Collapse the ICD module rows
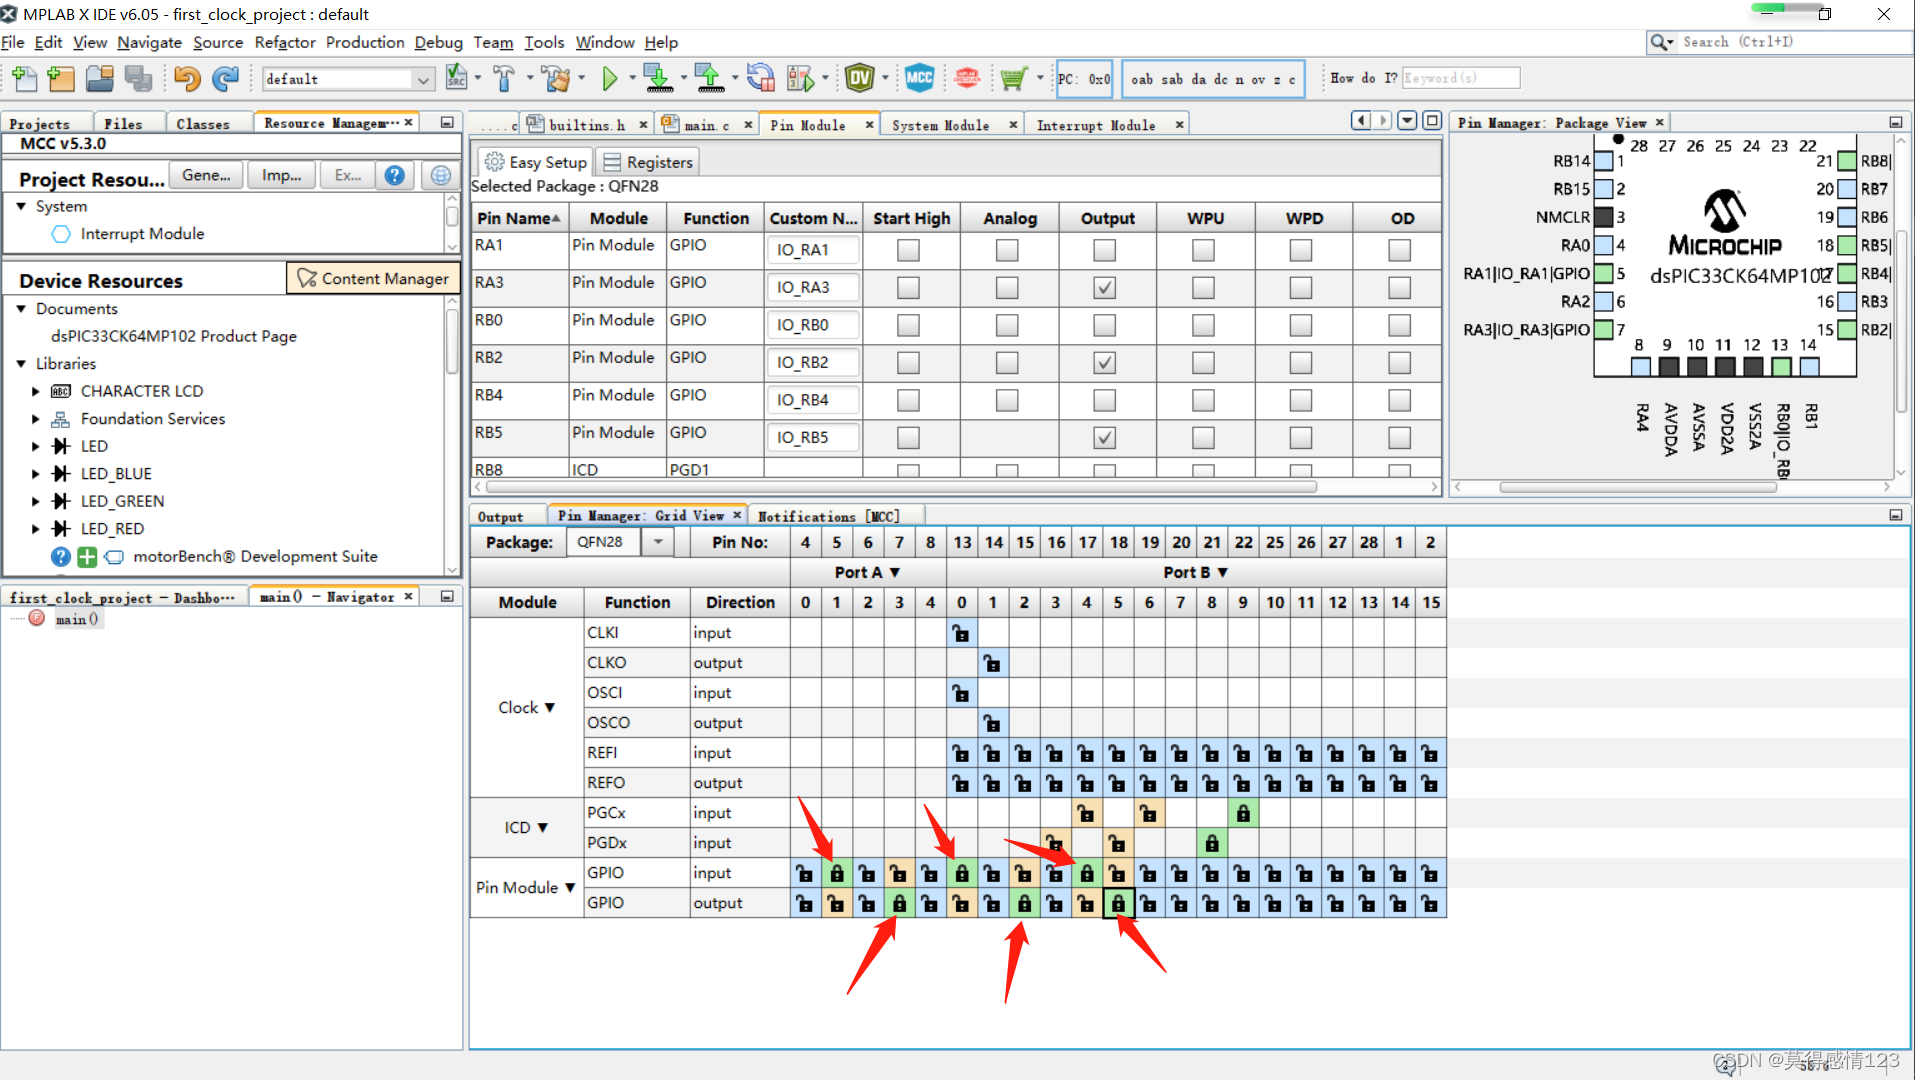1915x1080 pixels. [543, 828]
